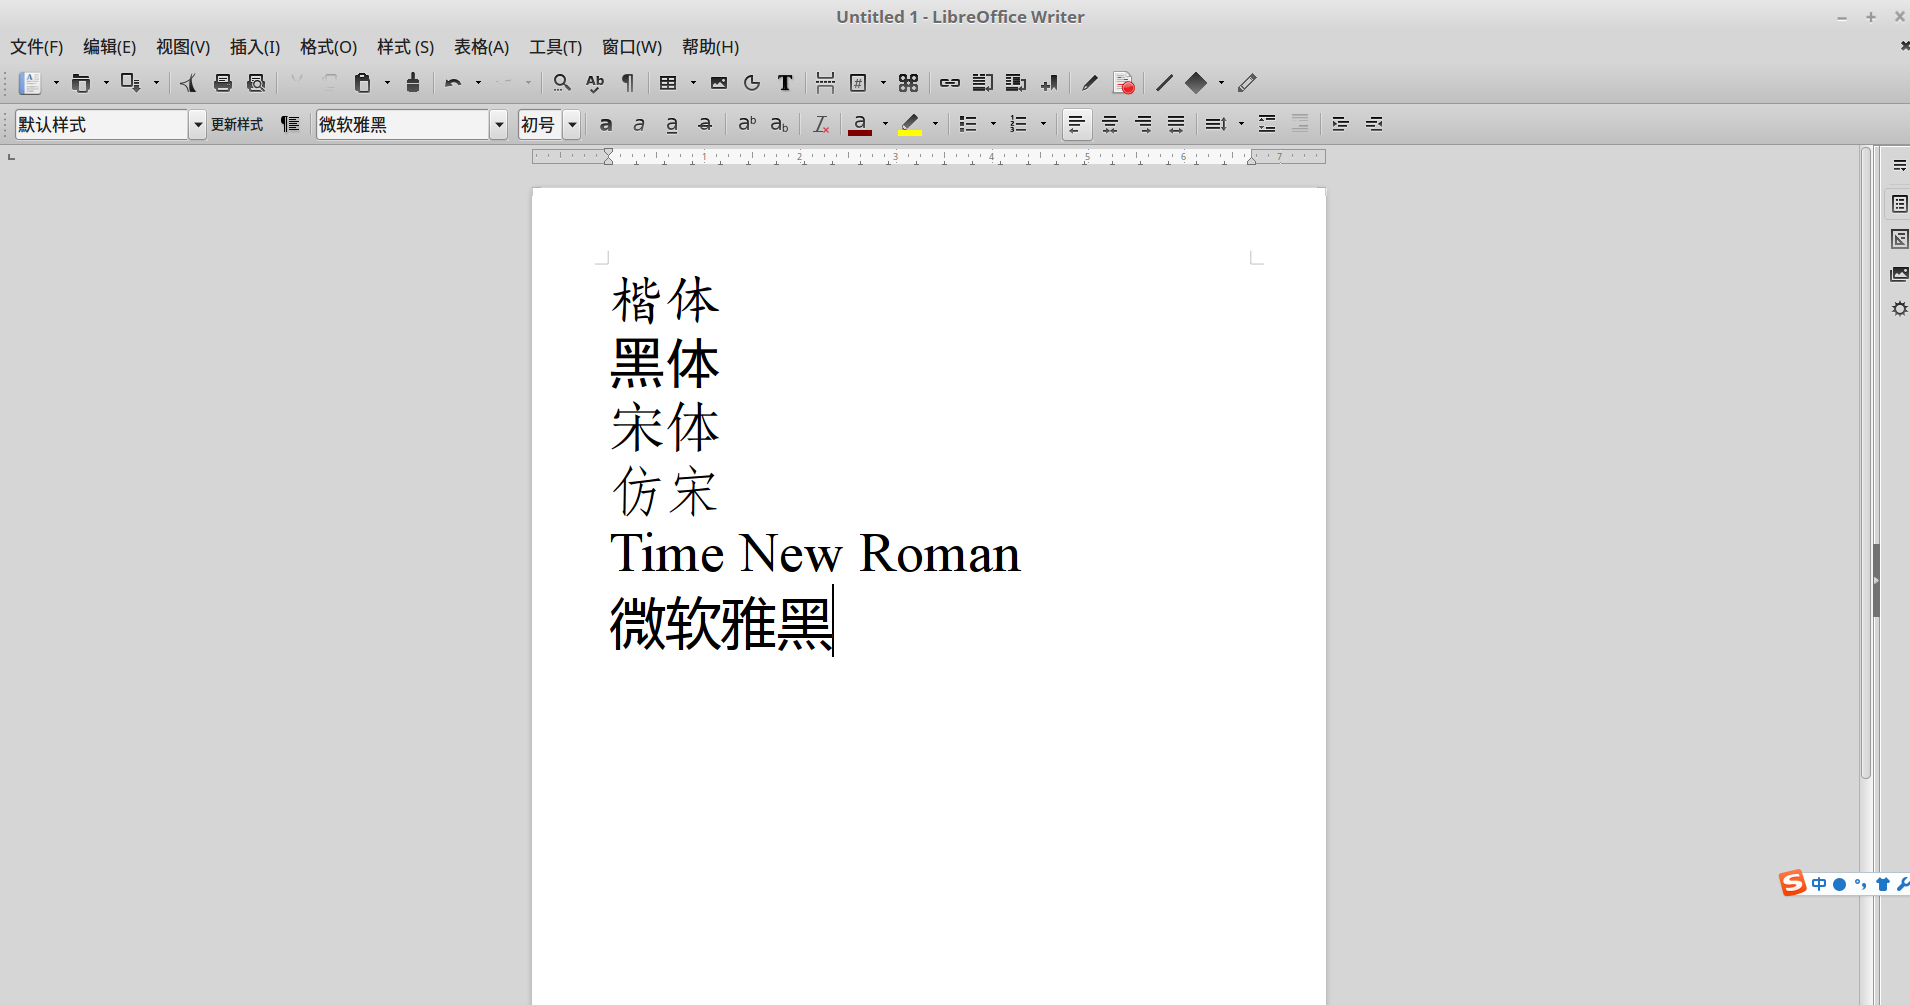This screenshot has height=1005, width=1910.
Task: Open the font color dropdown arrow
Action: [885, 124]
